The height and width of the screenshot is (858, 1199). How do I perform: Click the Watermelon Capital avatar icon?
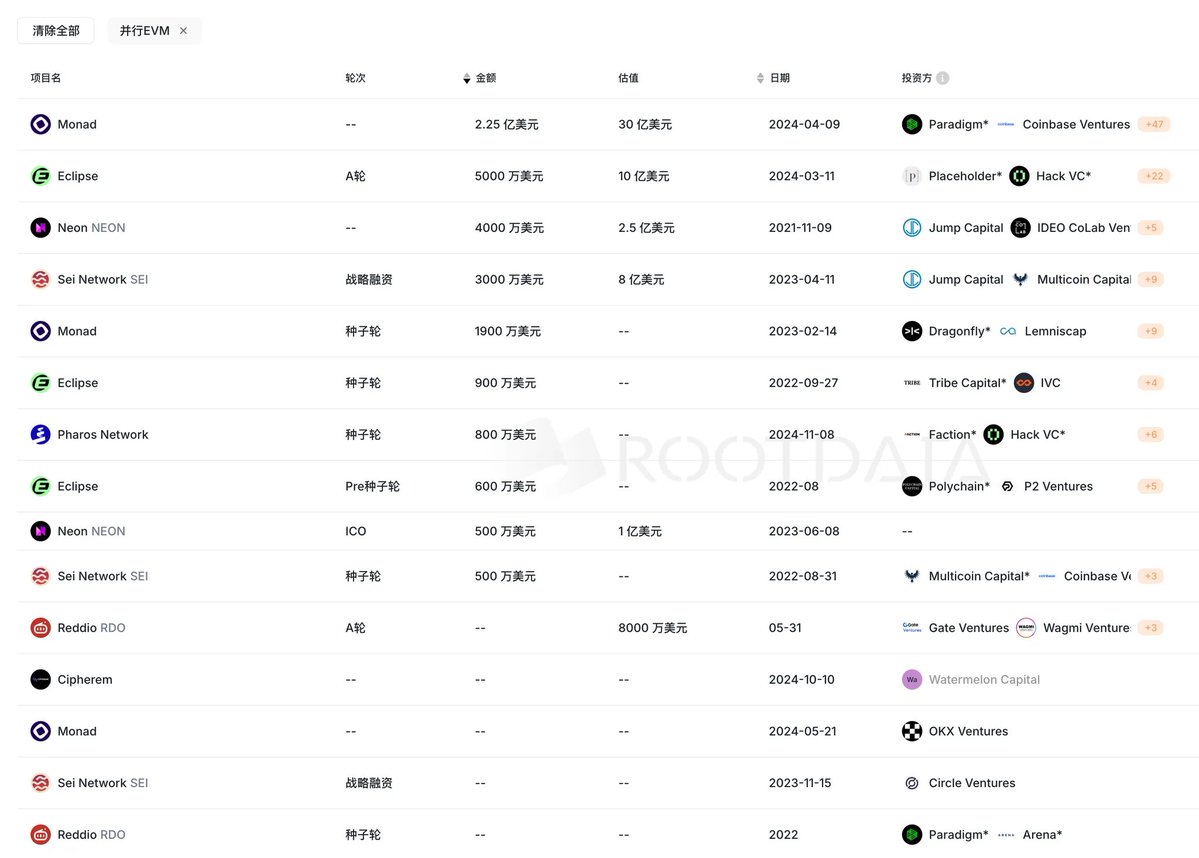911,679
